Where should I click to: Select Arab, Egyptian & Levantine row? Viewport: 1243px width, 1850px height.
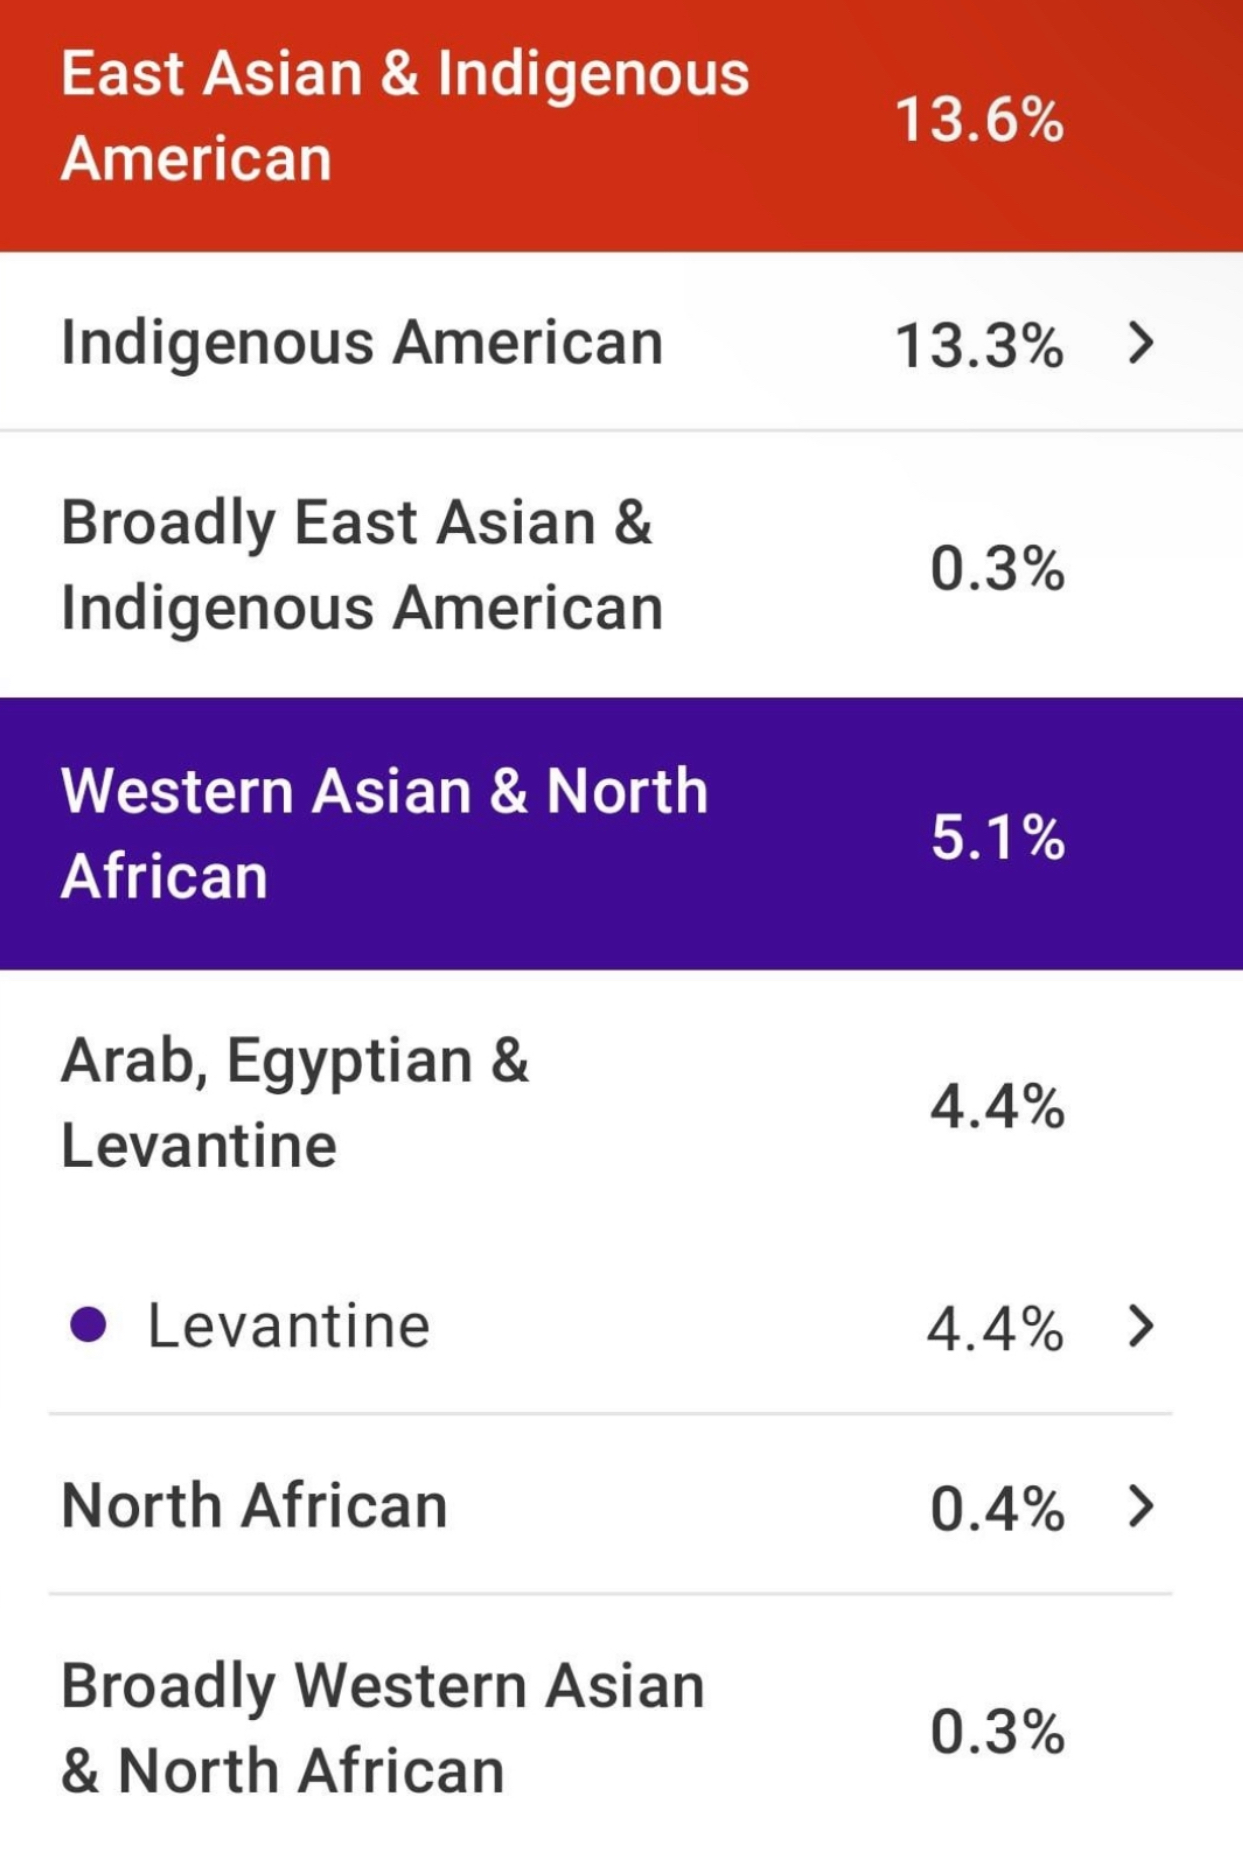(621, 1103)
